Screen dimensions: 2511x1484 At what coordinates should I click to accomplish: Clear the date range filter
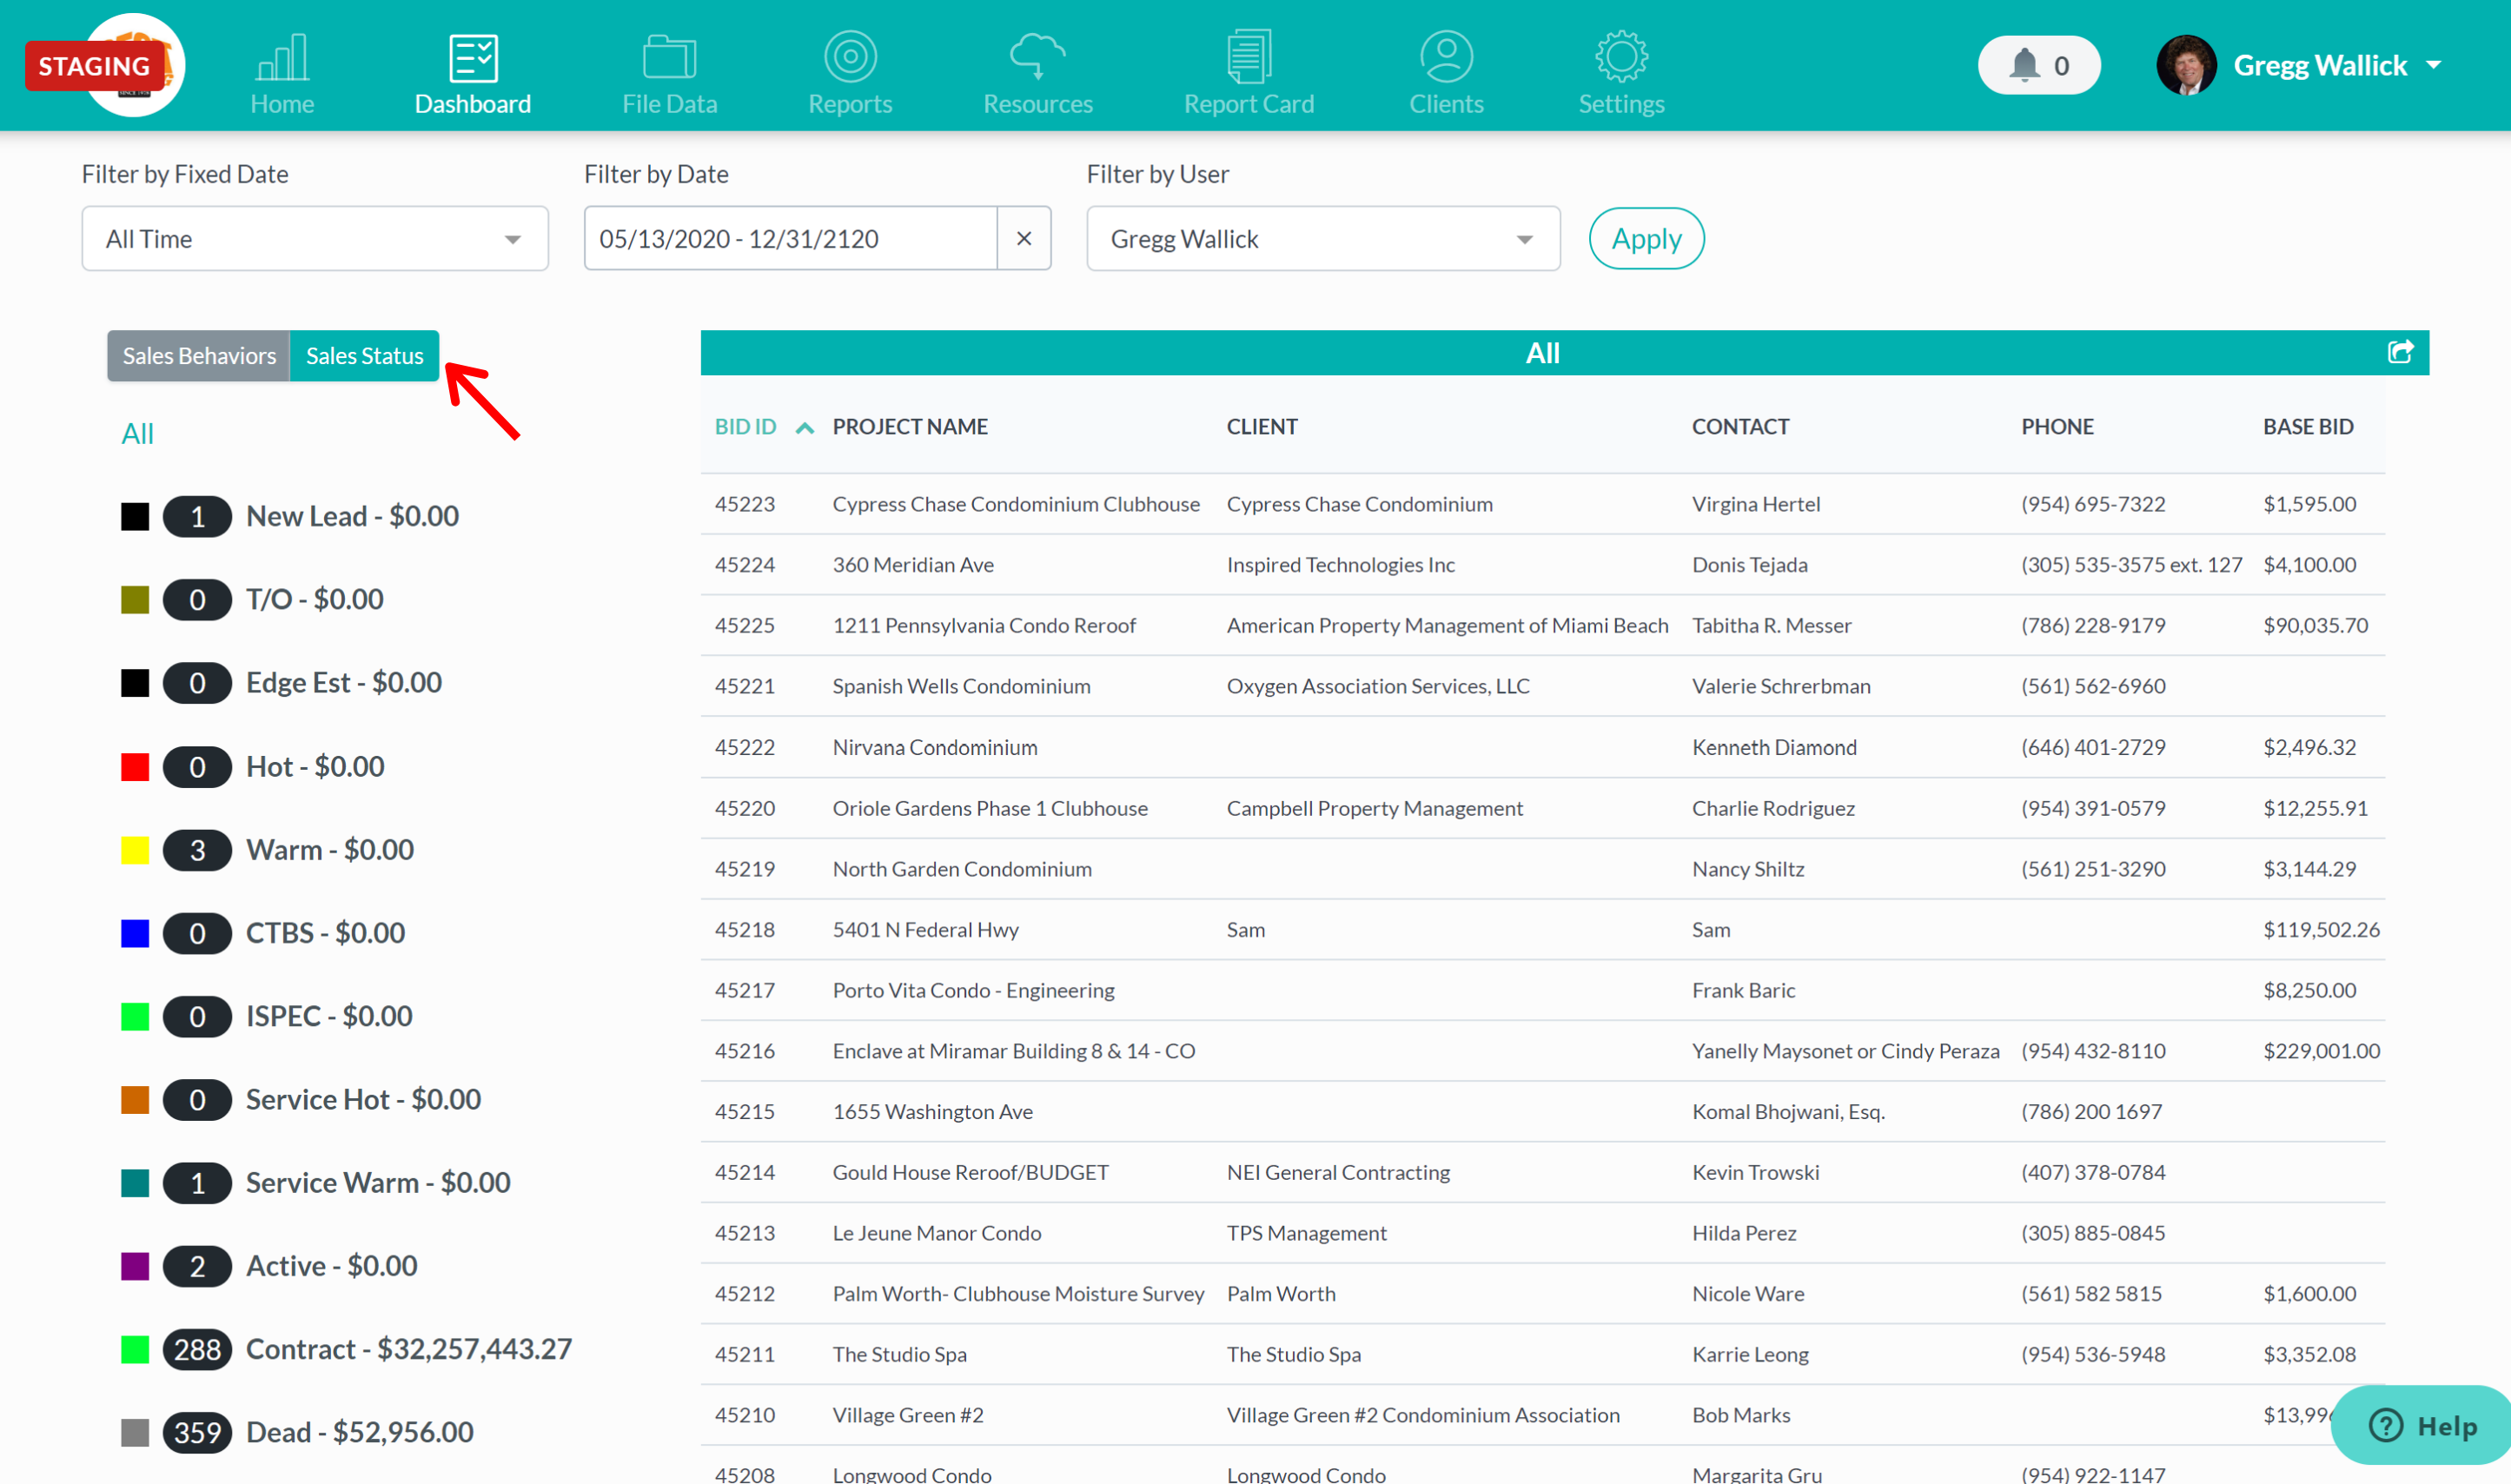pos(1024,238)
